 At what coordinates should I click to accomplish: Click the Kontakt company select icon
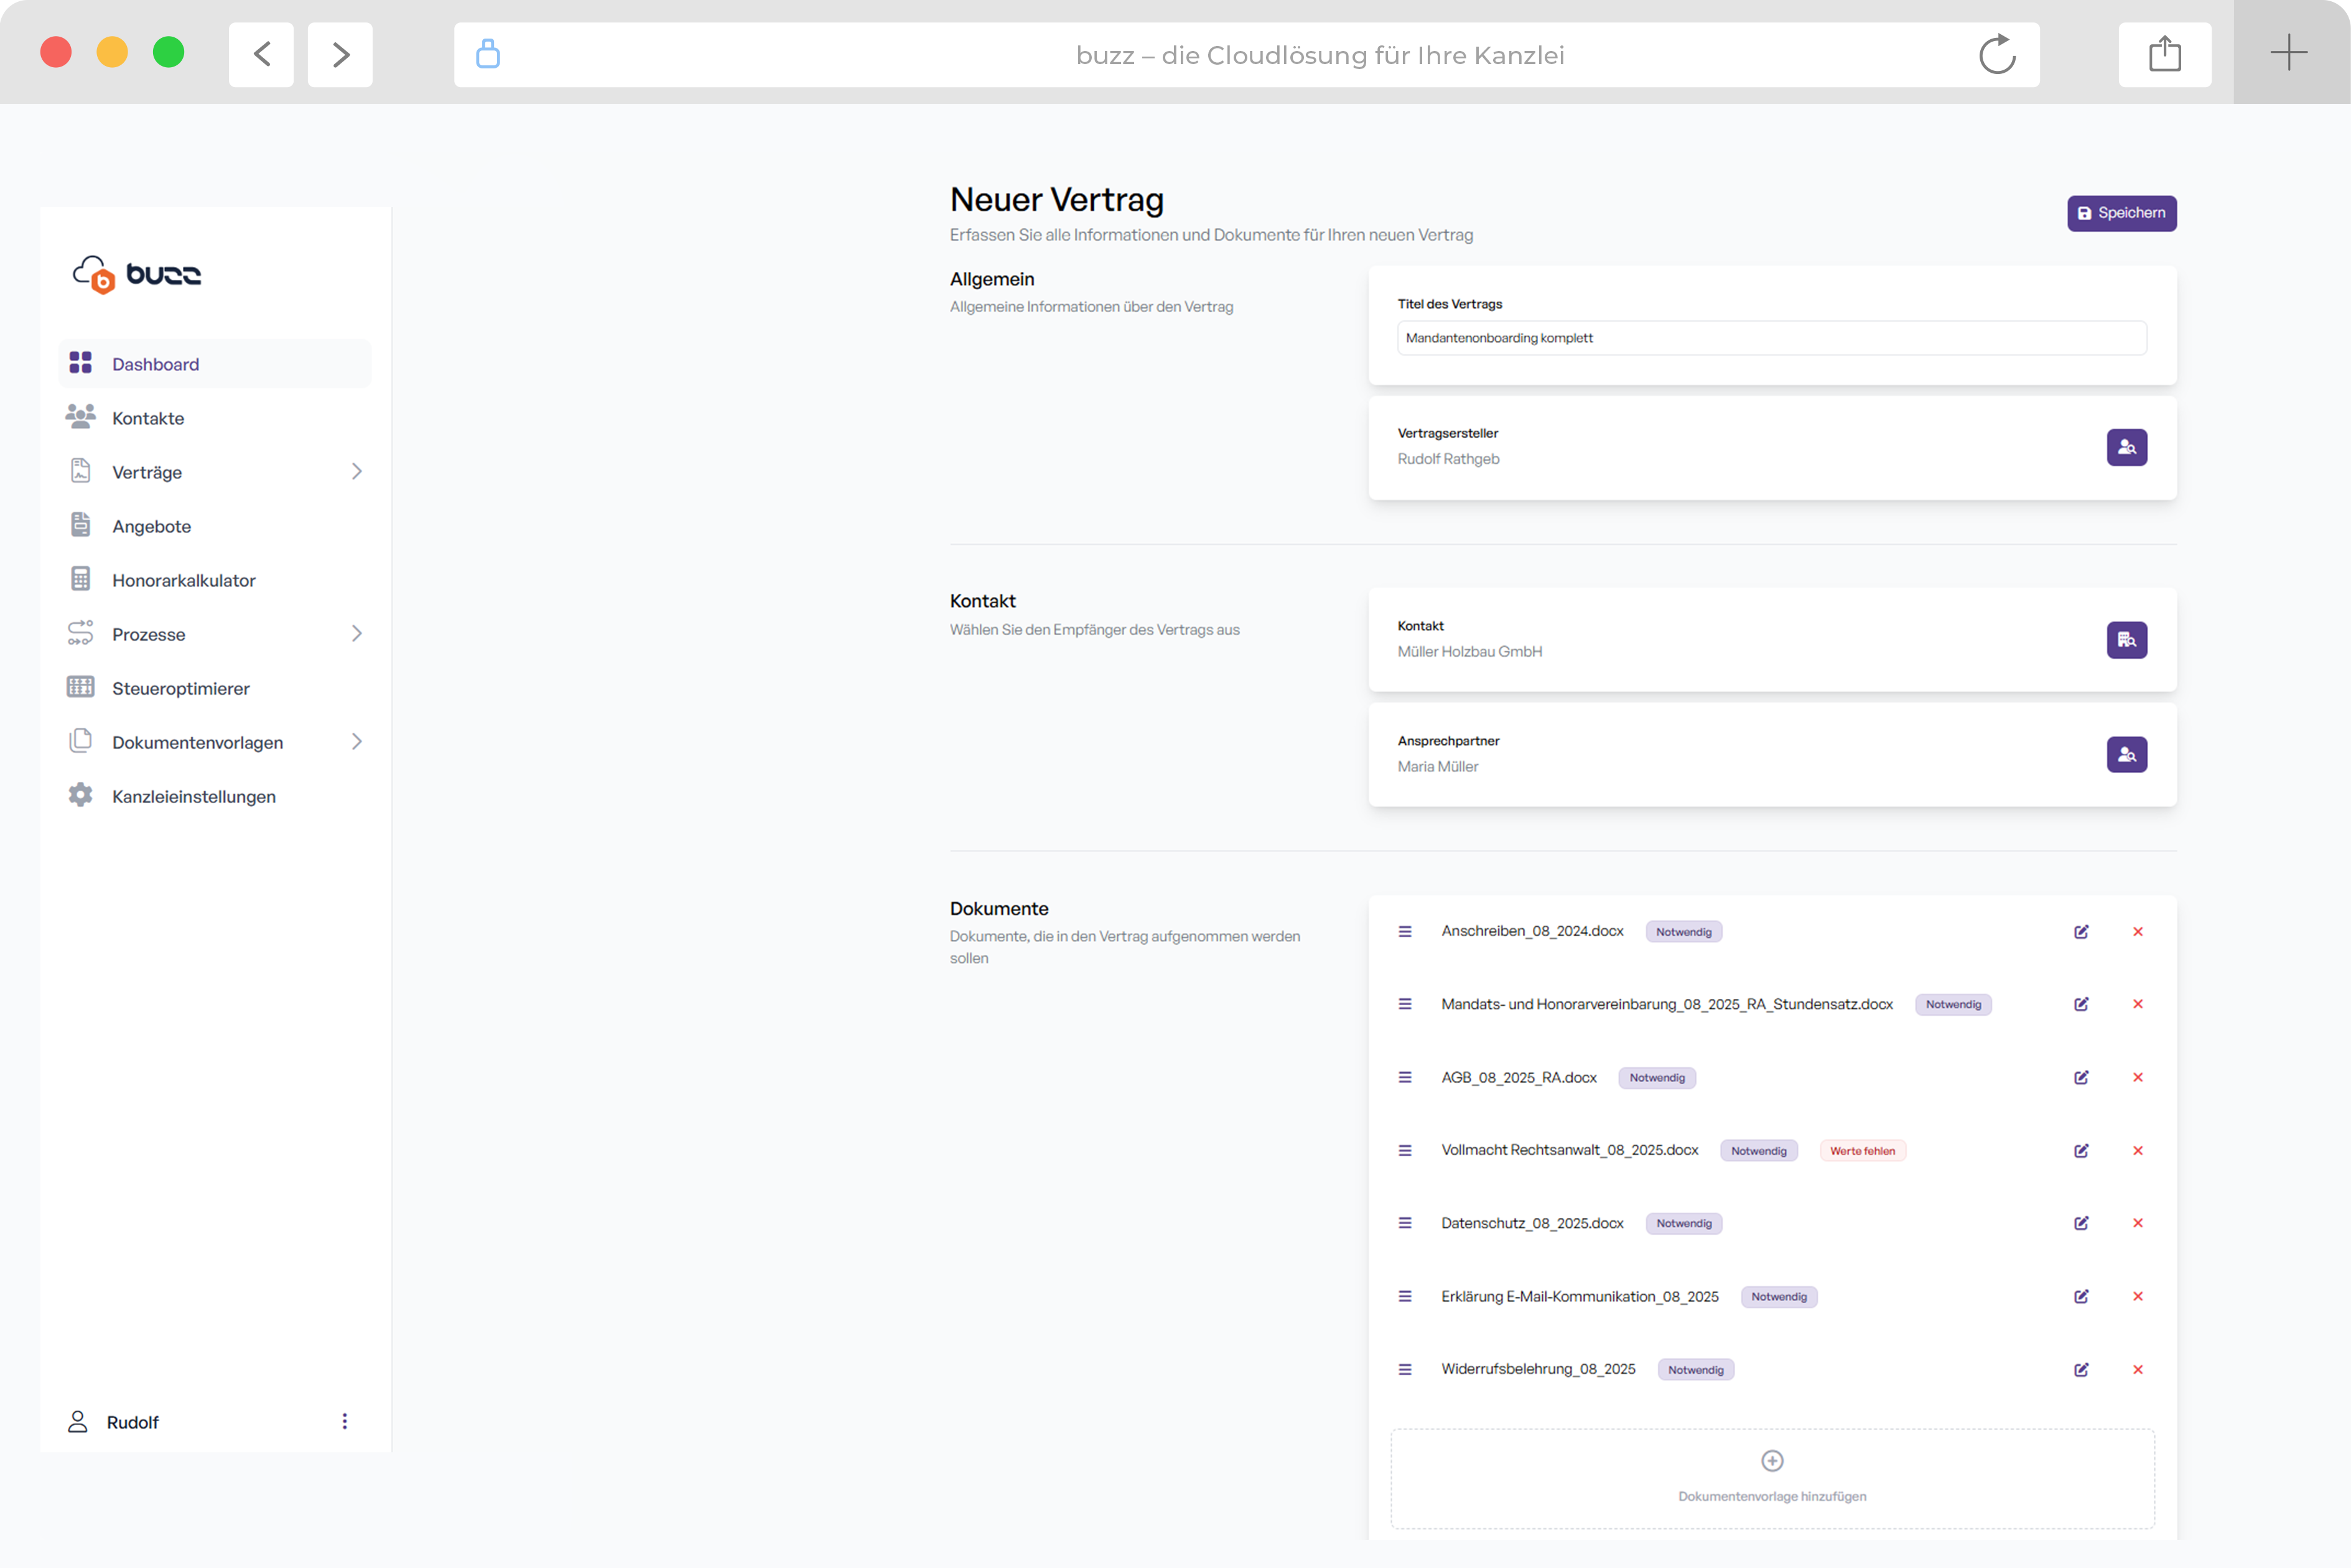pos(2126,640)
